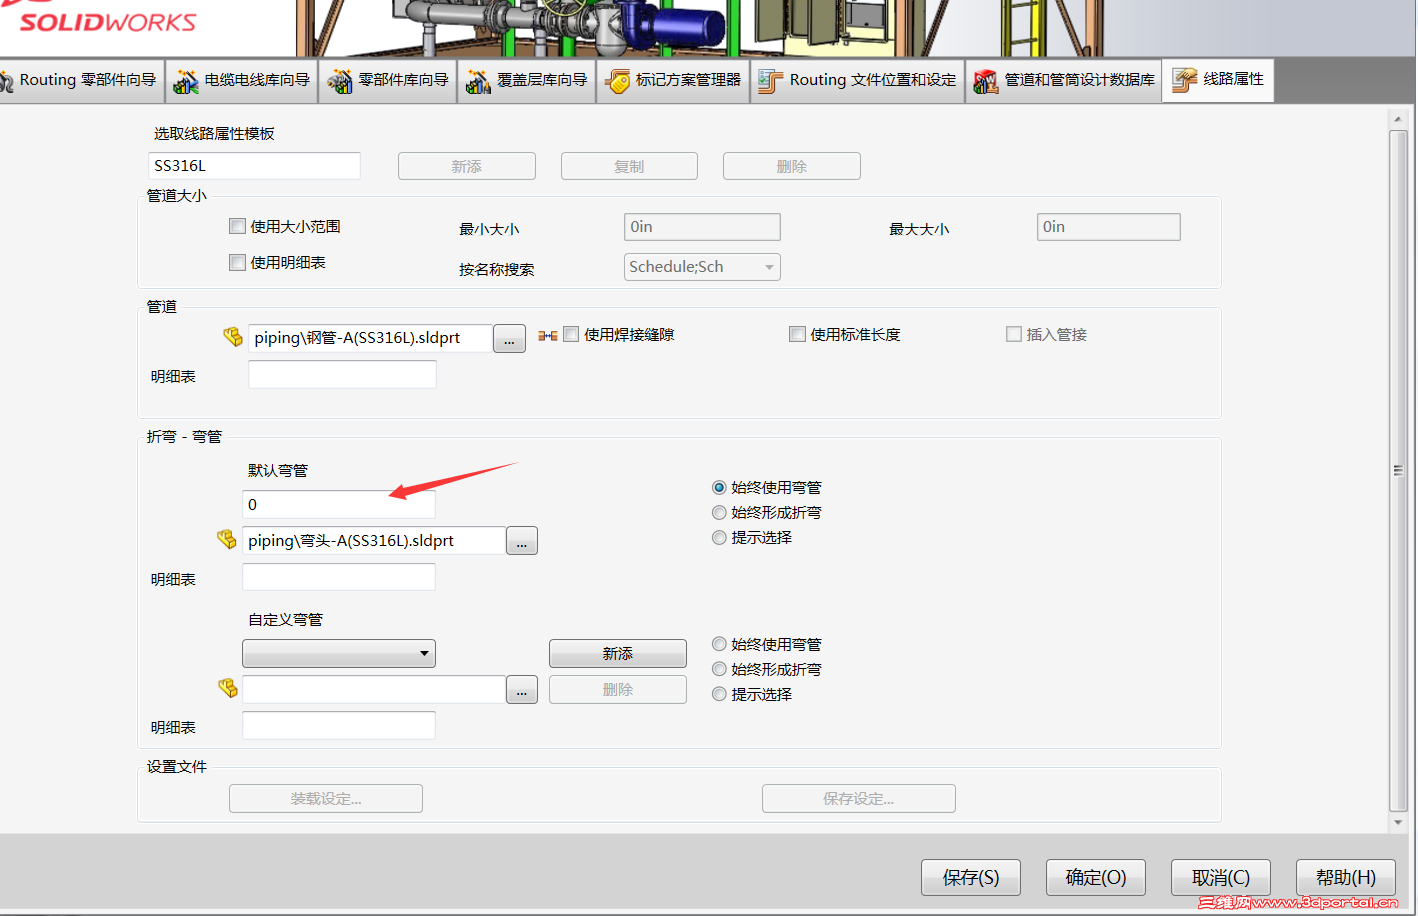The image size is (1418, 916).
Task: Select 始终使用弯管 for default elbow
Action: (x=719, y=488)
